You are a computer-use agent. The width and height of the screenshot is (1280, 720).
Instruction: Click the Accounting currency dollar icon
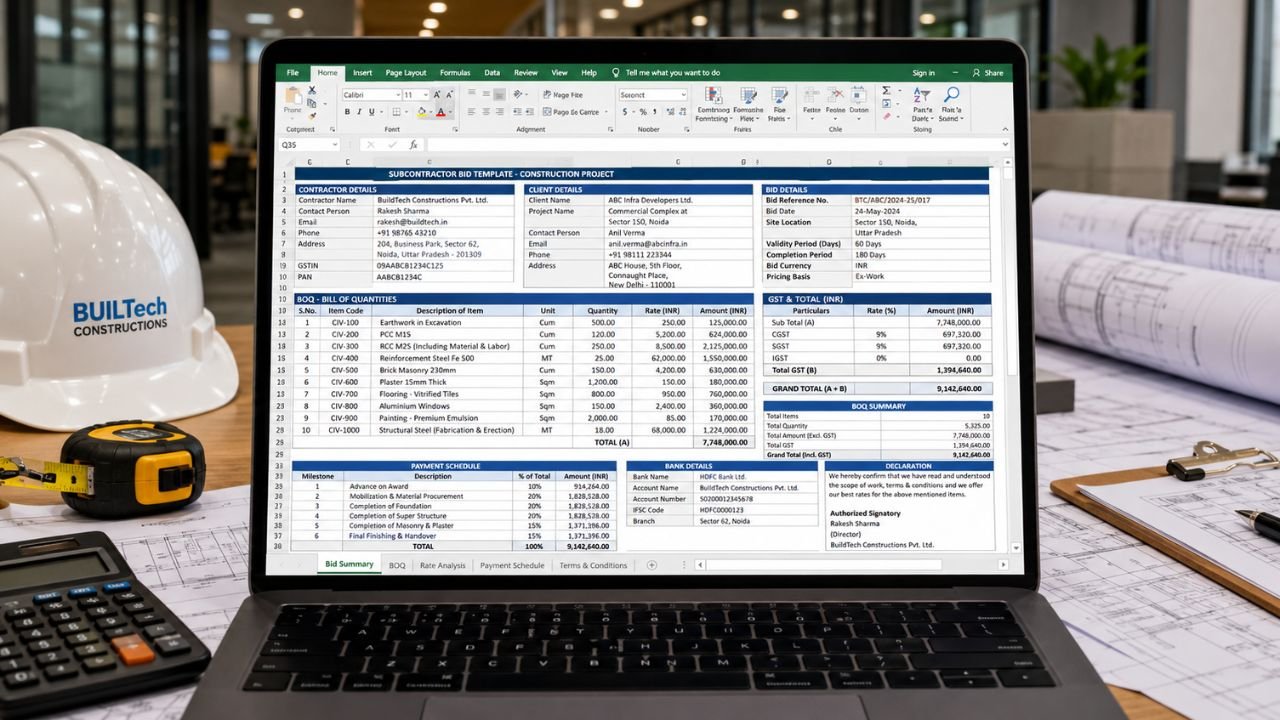coord(625,111)
